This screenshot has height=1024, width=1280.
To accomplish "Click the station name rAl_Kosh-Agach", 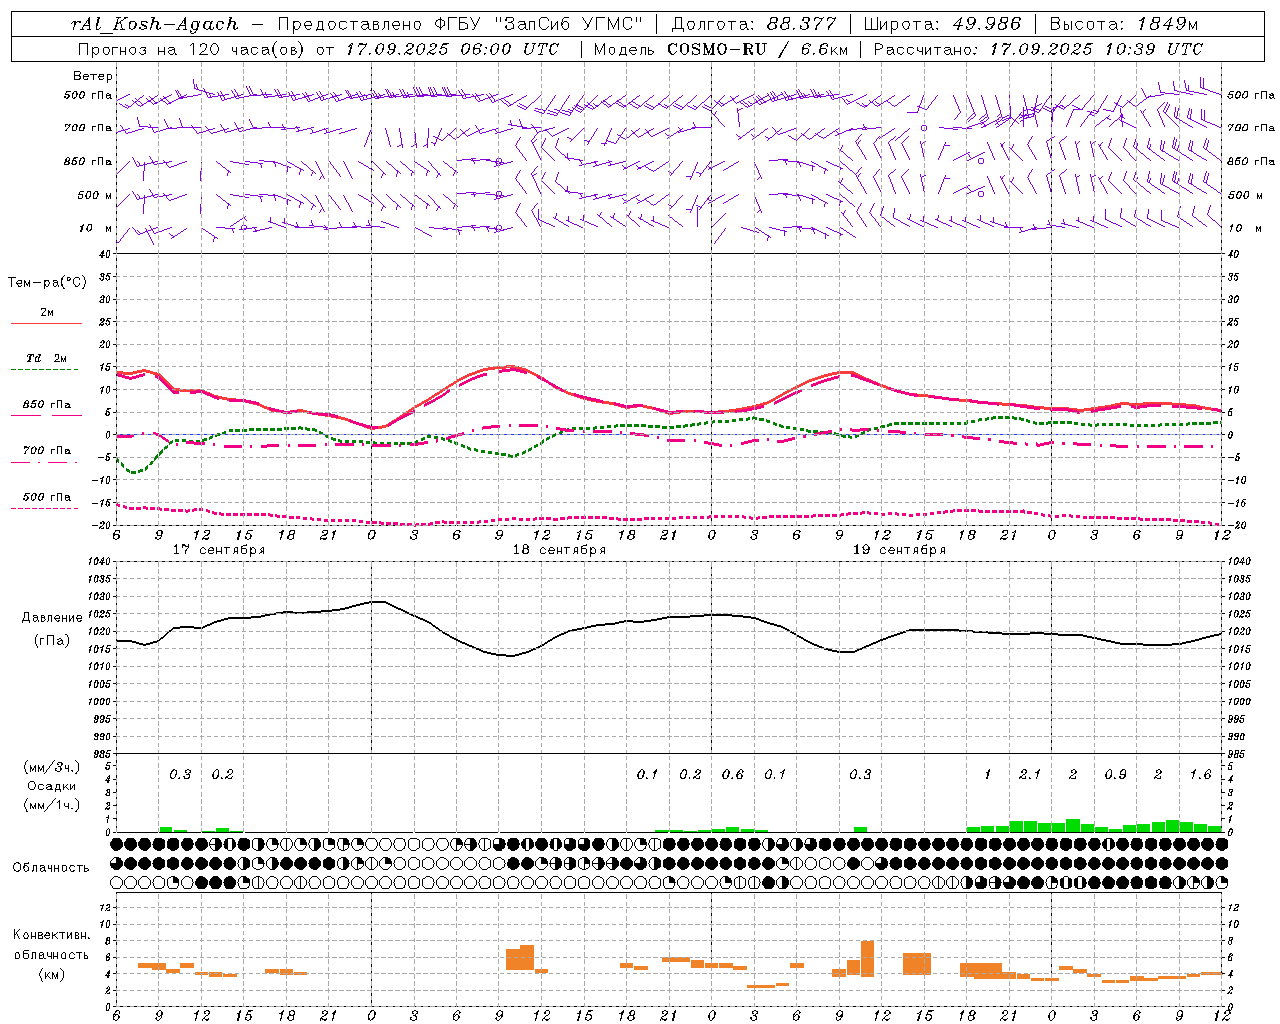I will coord(155,24).
